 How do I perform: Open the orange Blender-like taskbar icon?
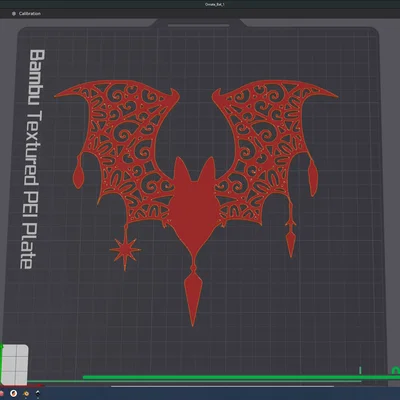pyautogui.click(x=26, y=394)
